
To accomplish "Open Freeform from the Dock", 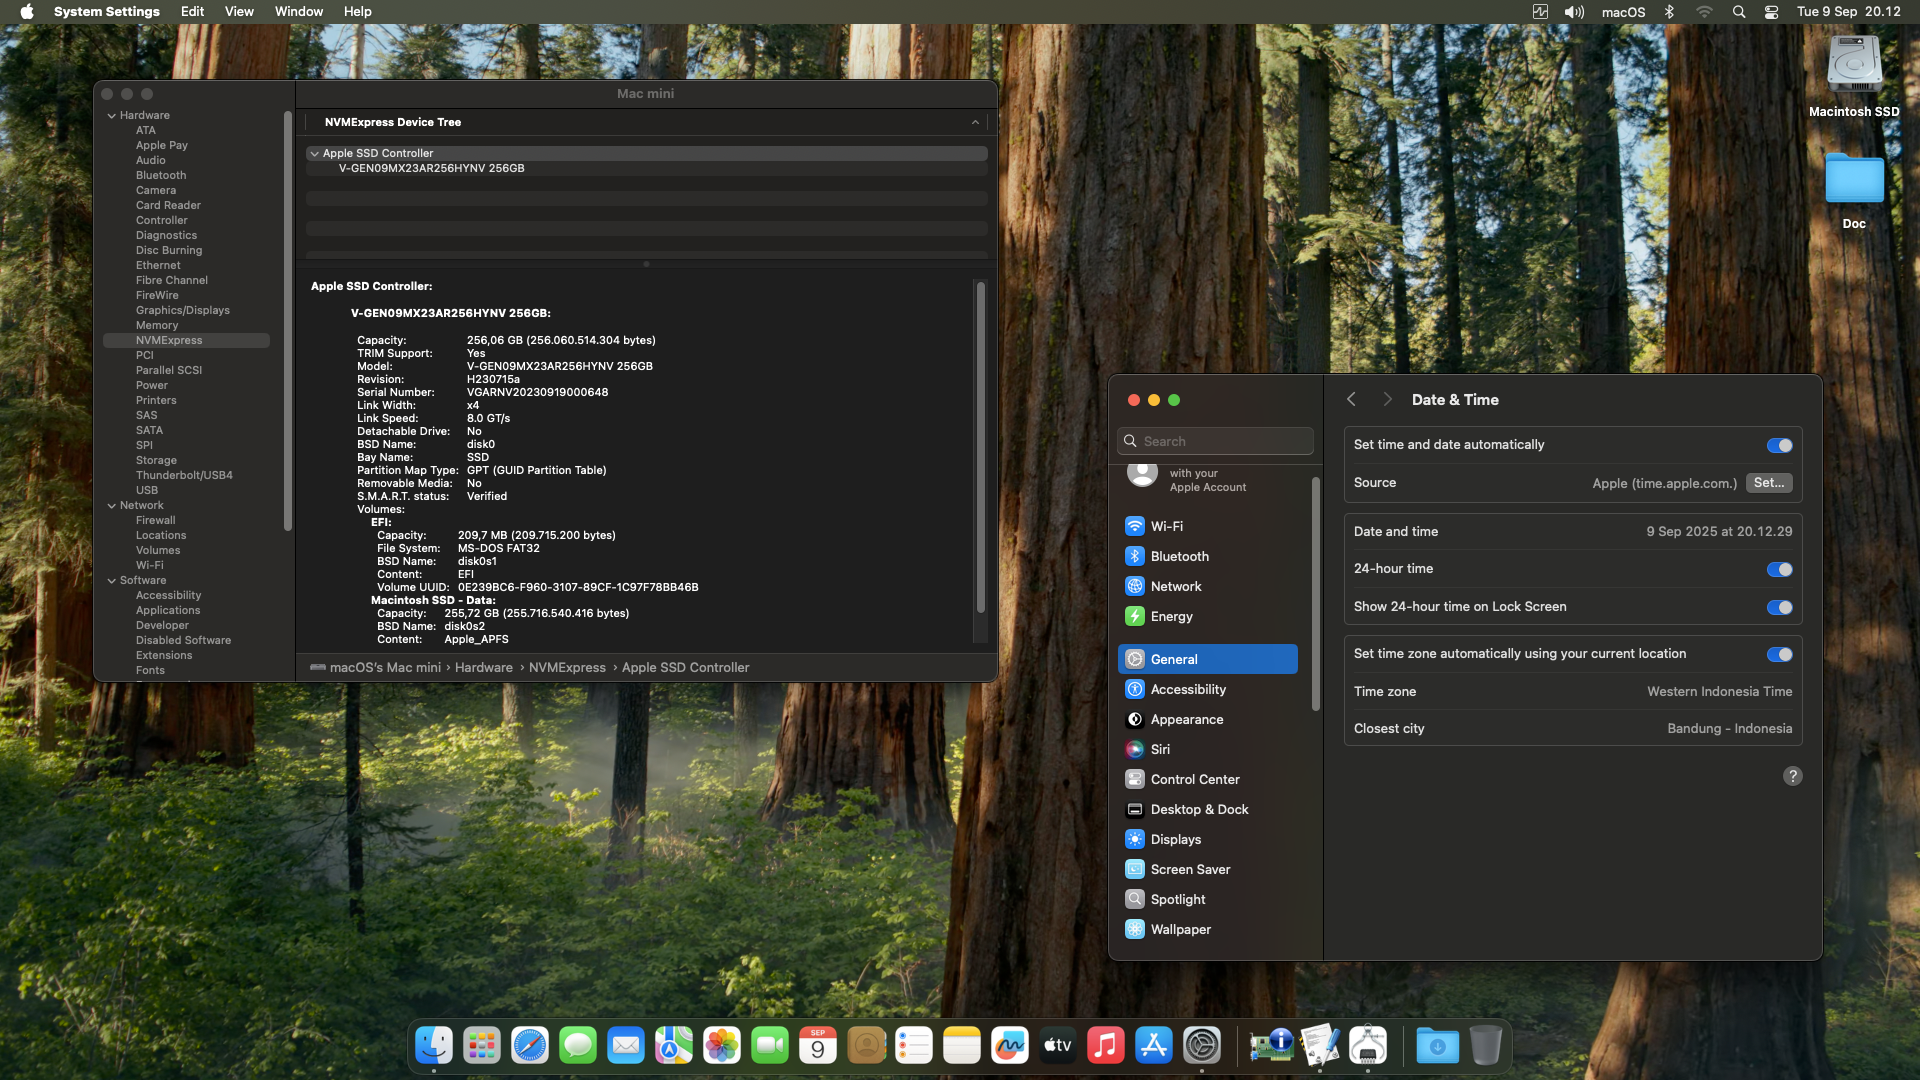I will tap(1010, 1046).
